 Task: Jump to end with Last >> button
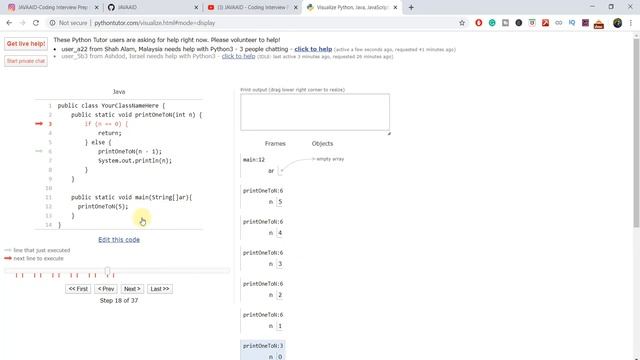(160, 289)
